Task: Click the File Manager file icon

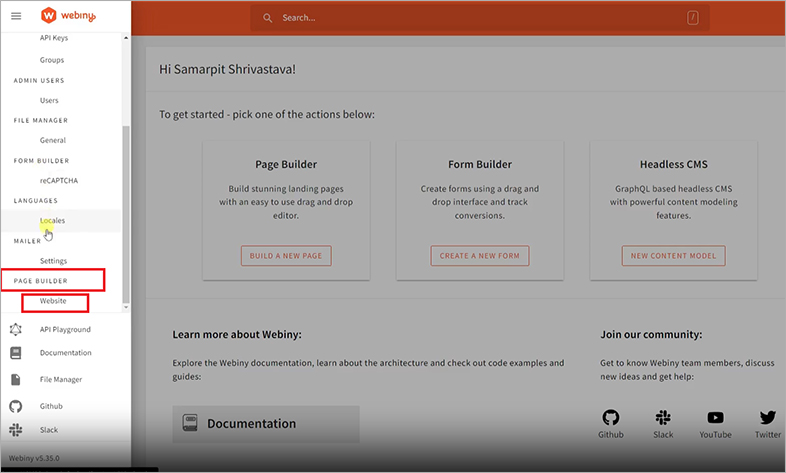Action: click(16, 379)
